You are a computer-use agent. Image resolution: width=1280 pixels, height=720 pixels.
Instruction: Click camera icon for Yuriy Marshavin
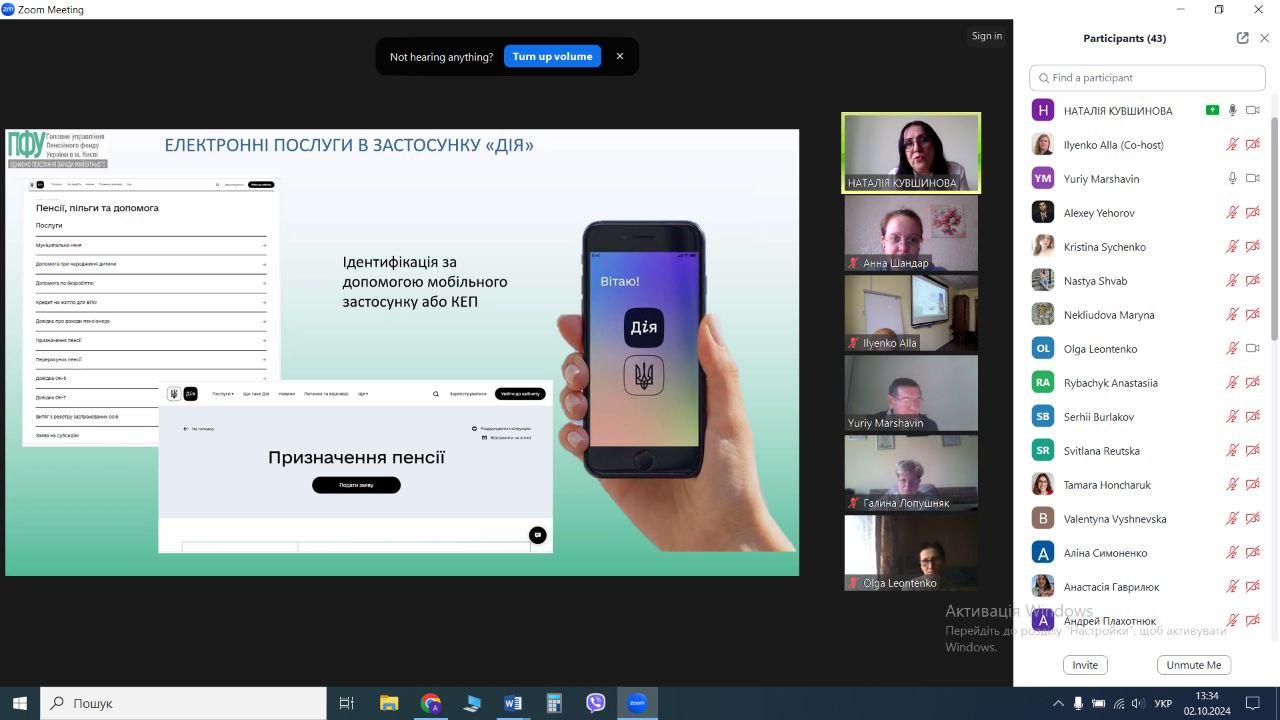(1252, 178)
